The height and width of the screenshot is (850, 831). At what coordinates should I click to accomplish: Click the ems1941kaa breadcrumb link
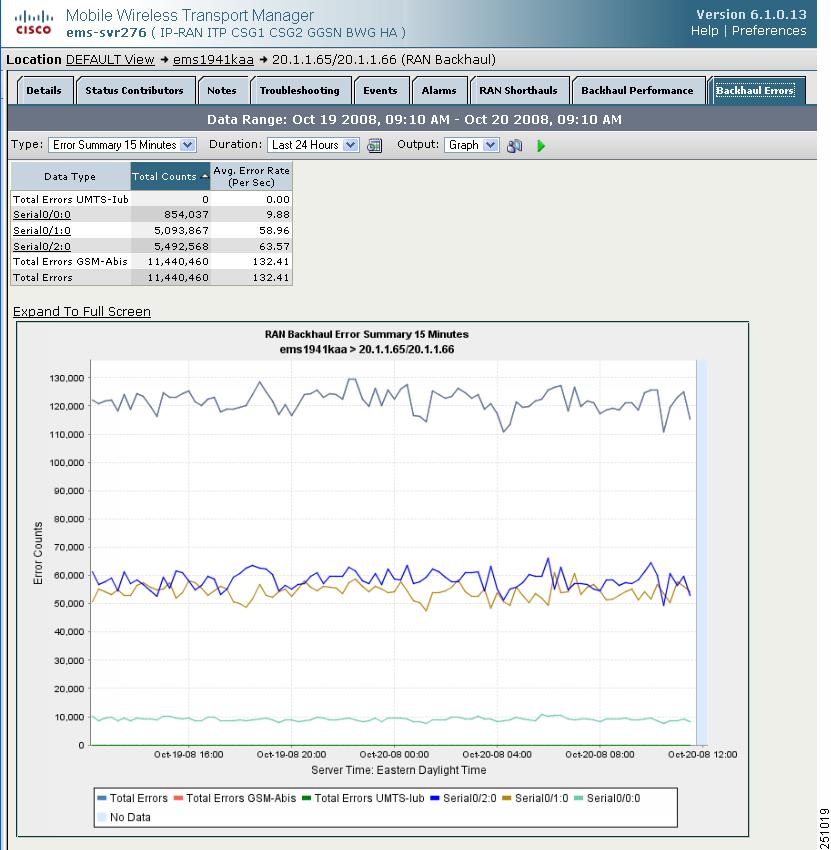(213, 60)
